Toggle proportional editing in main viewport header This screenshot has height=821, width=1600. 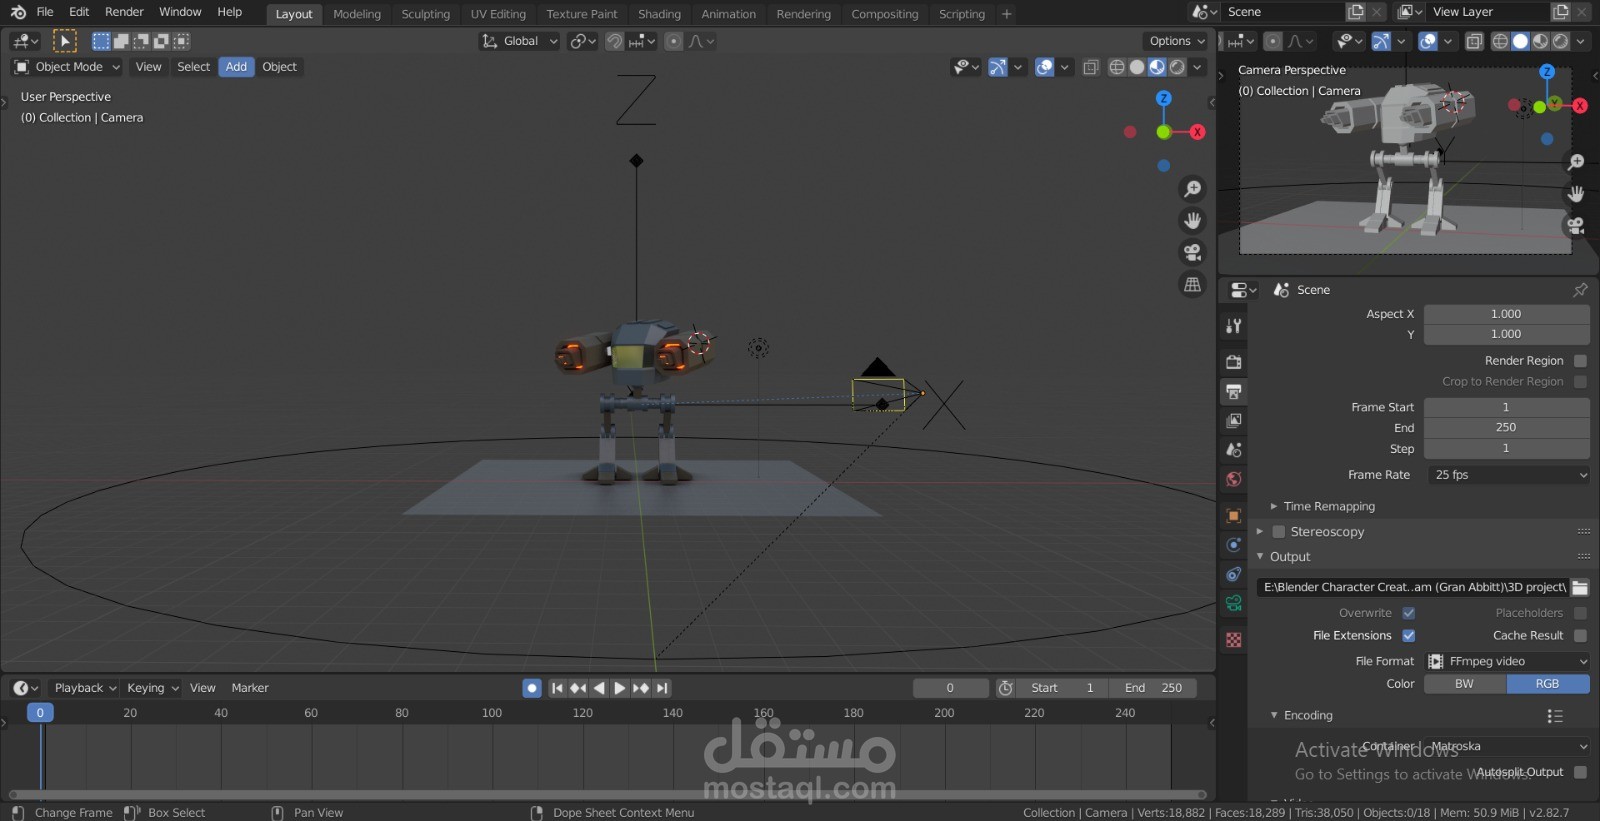click(674, 41)
